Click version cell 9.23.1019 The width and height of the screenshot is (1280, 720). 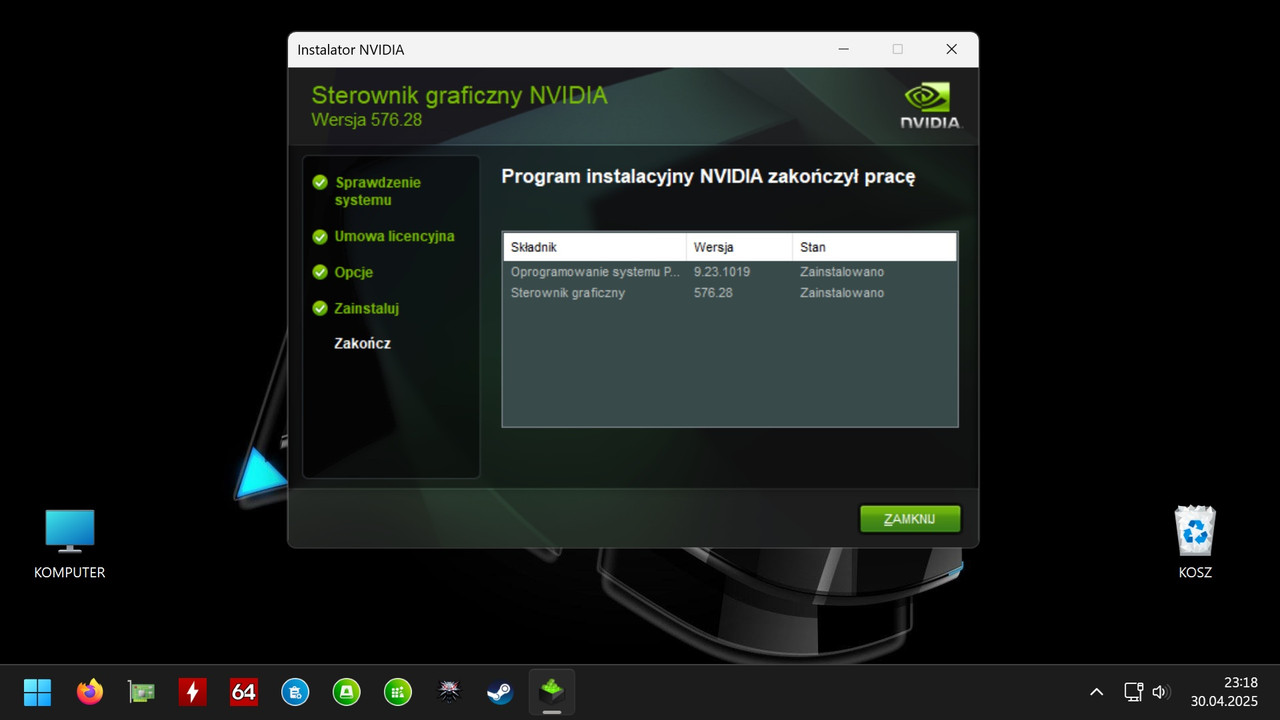click(722, 272)
